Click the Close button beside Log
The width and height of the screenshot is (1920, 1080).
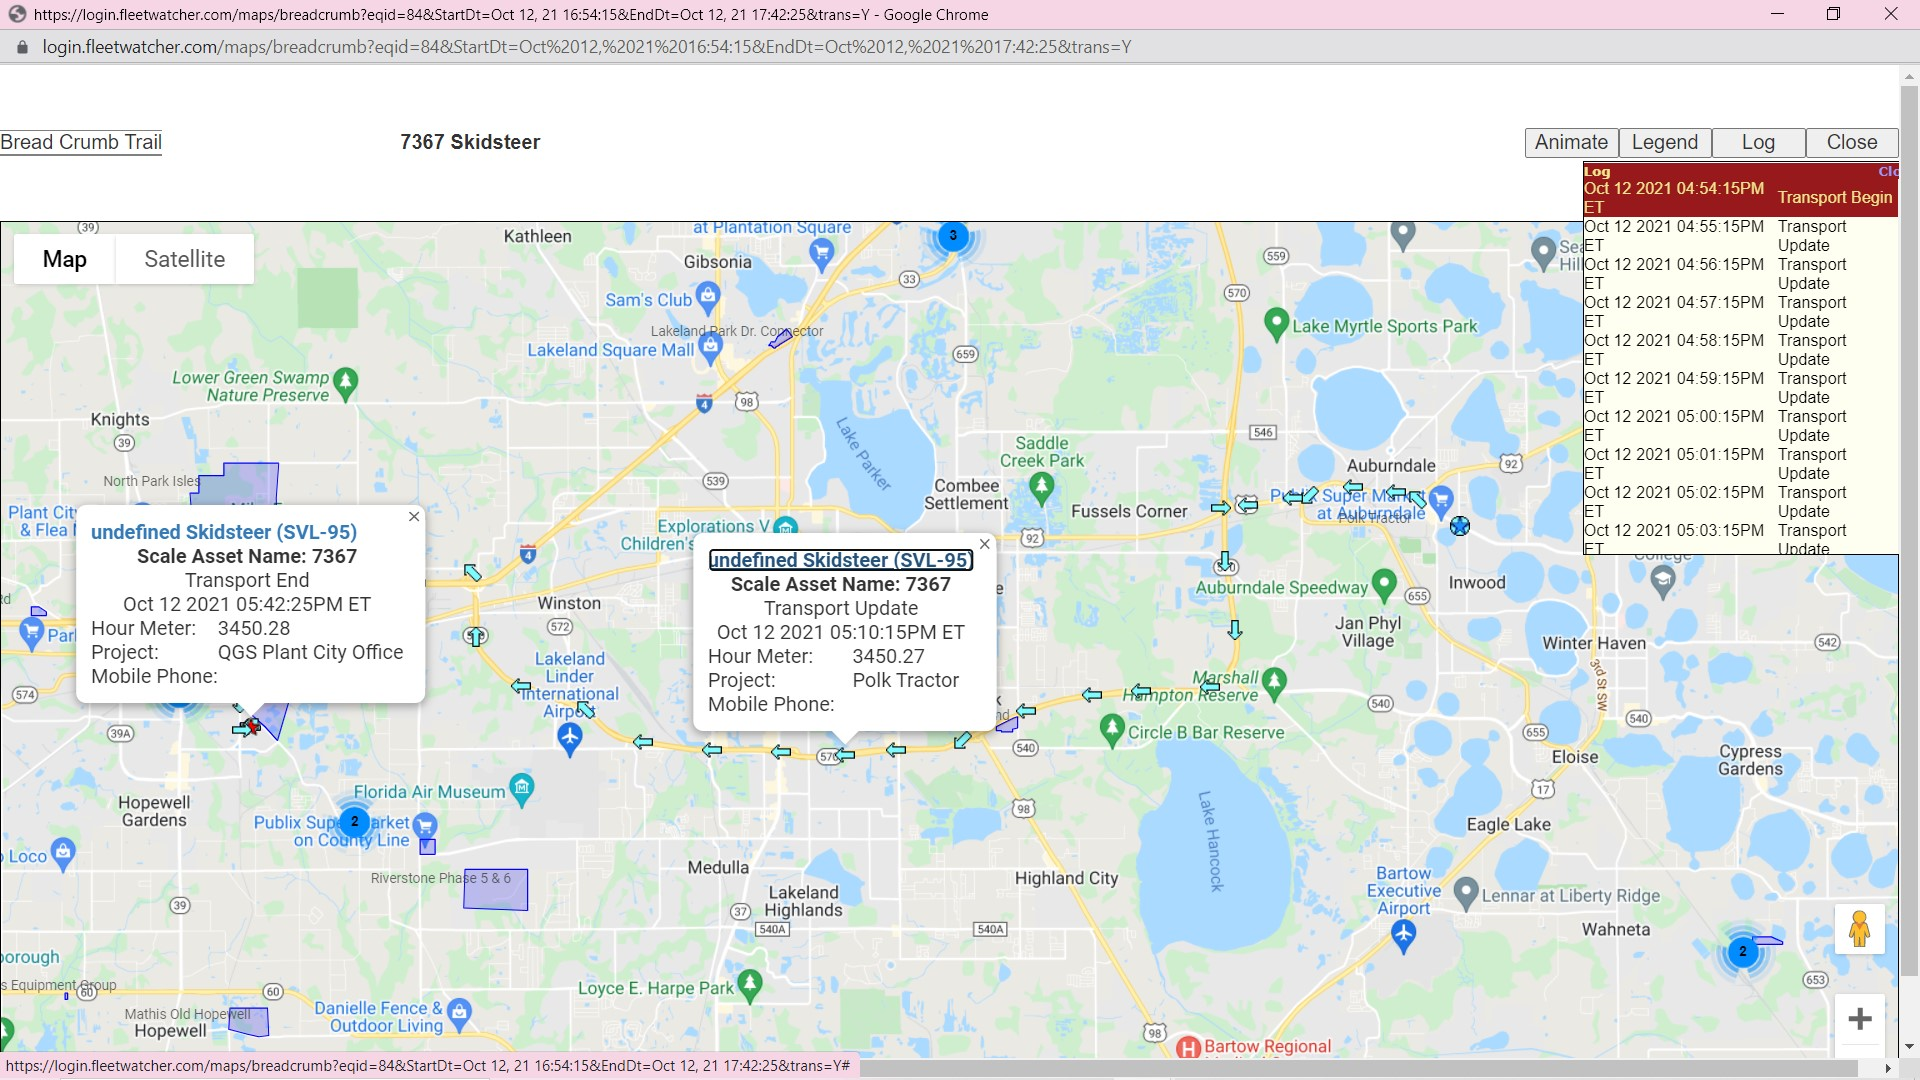pos(1852,142)
